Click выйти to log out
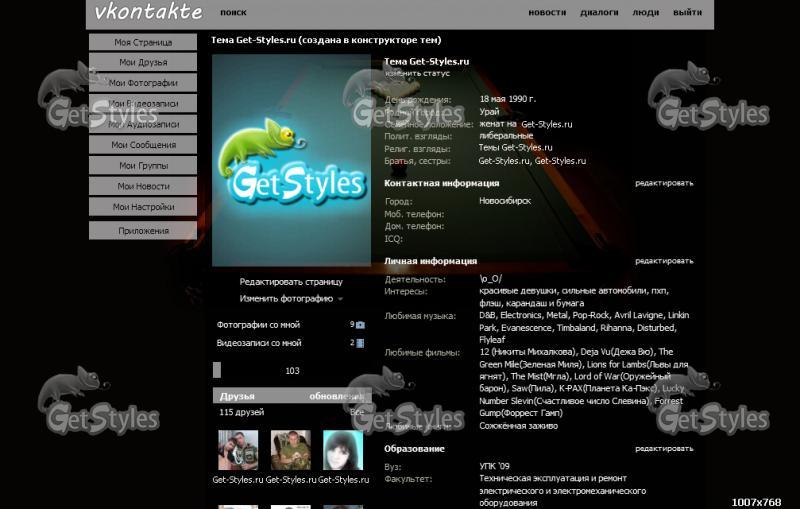800x509 pixels. pyautogui.click(x=687, y=13)
